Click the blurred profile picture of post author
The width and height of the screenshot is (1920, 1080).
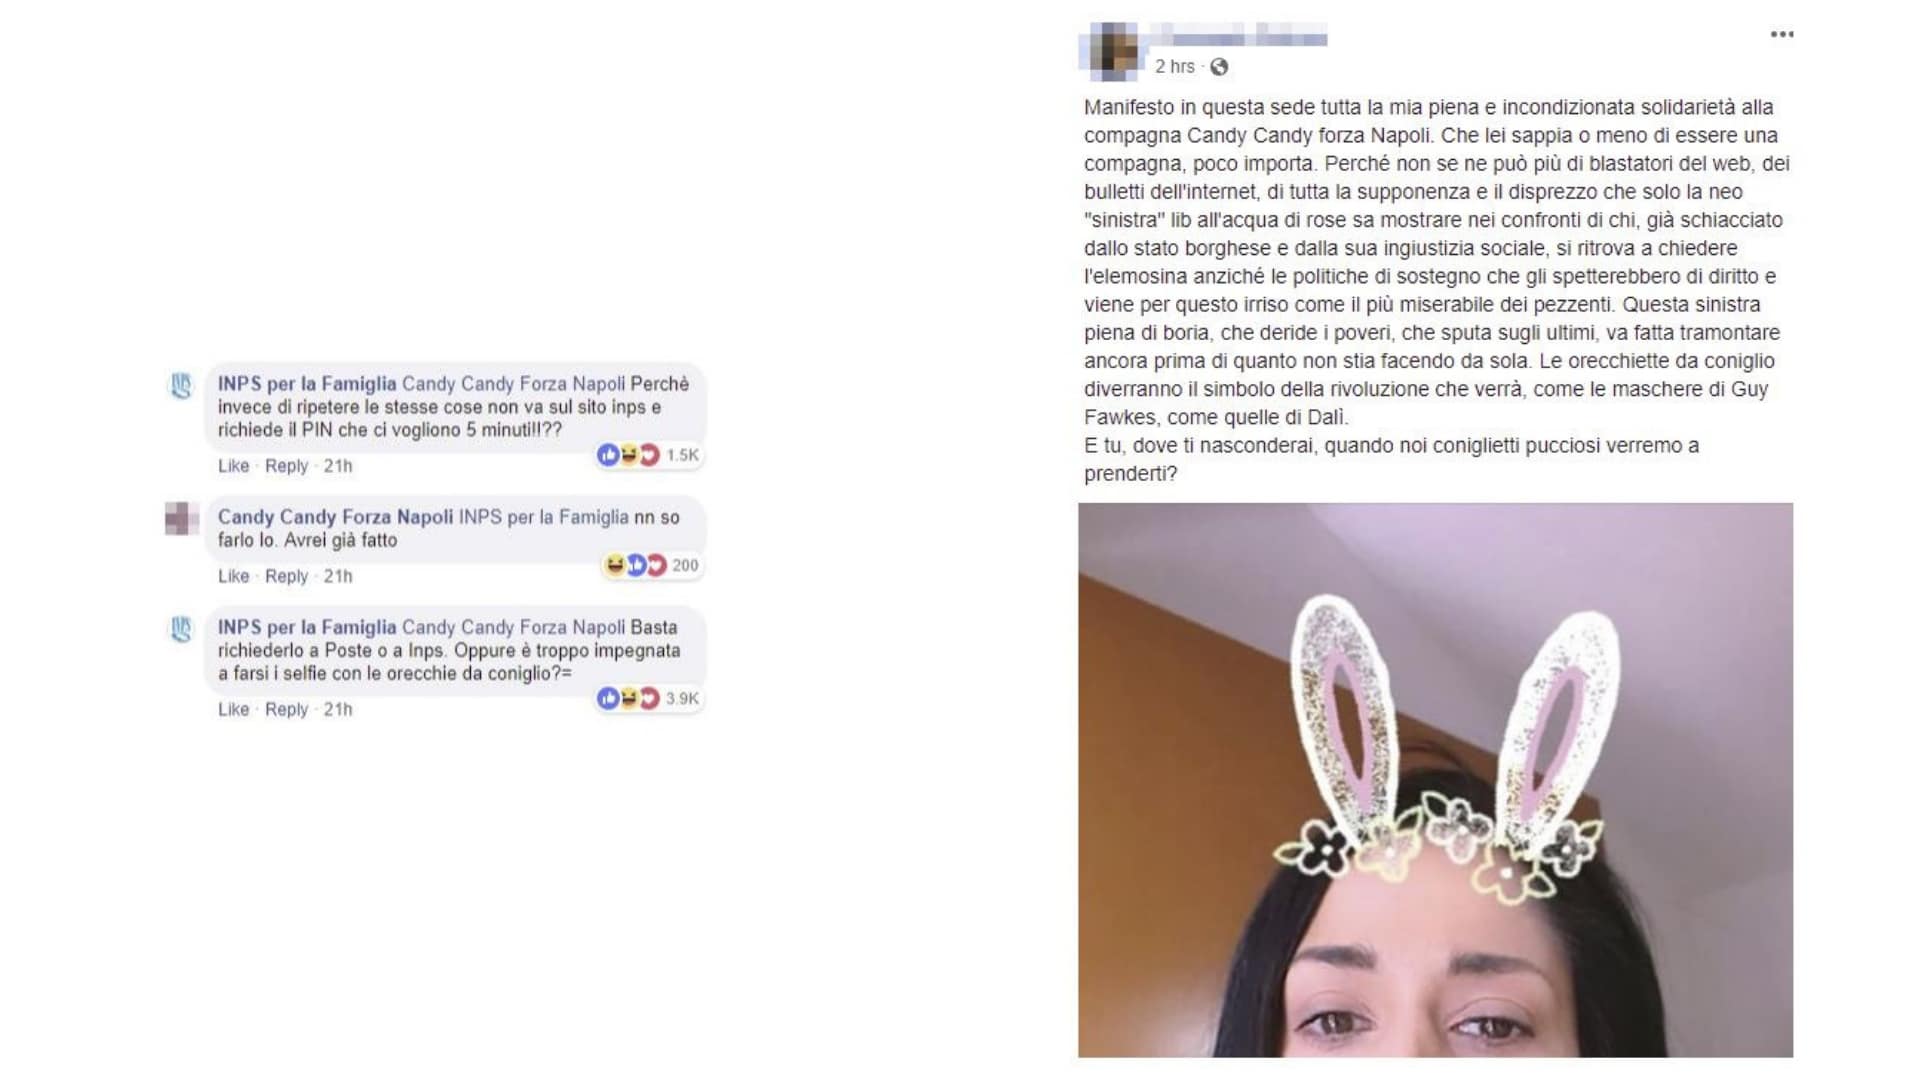coord(1113,50)
